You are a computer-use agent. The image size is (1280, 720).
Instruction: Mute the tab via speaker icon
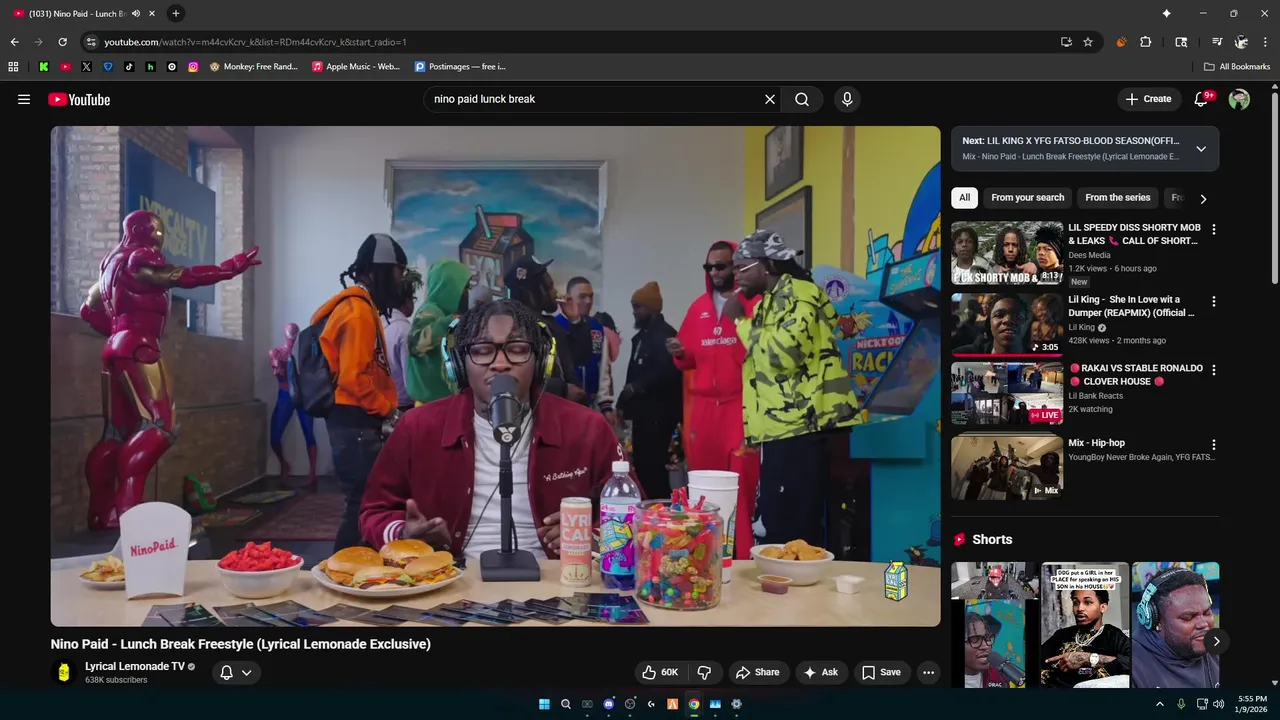tap(136, 13)
